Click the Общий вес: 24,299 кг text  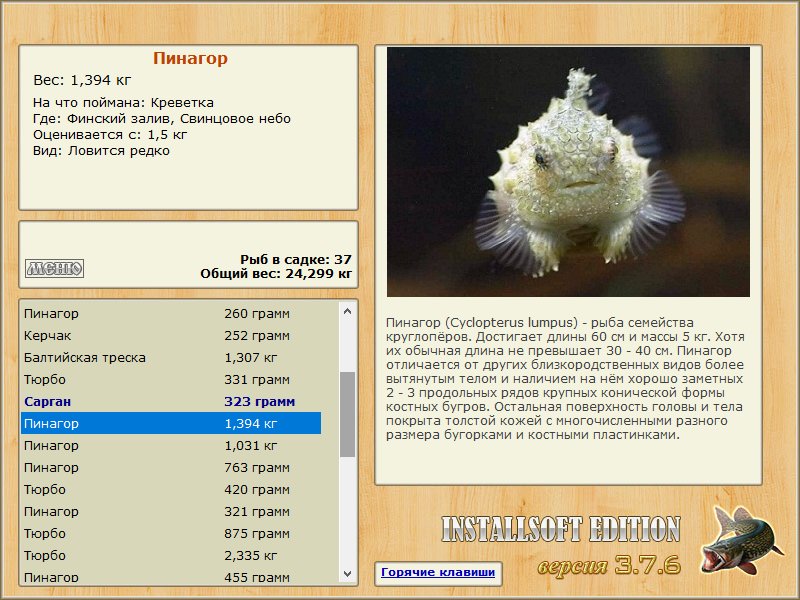[x=276, y=274]
